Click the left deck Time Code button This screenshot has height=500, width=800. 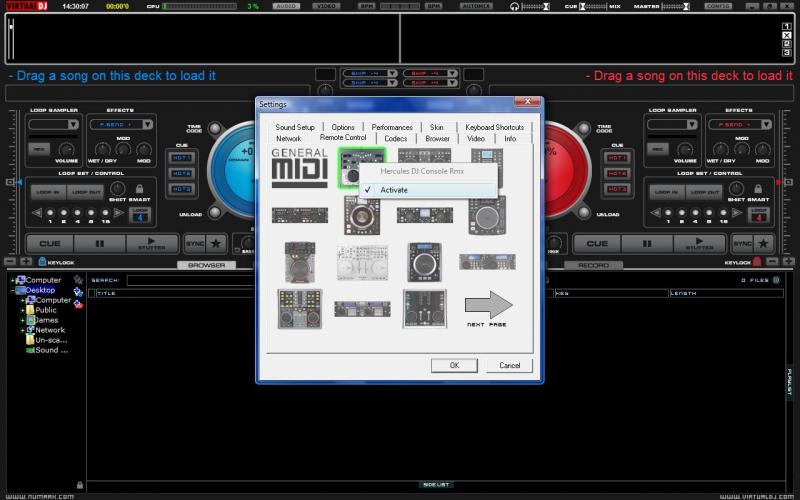[x=215, y=128]
